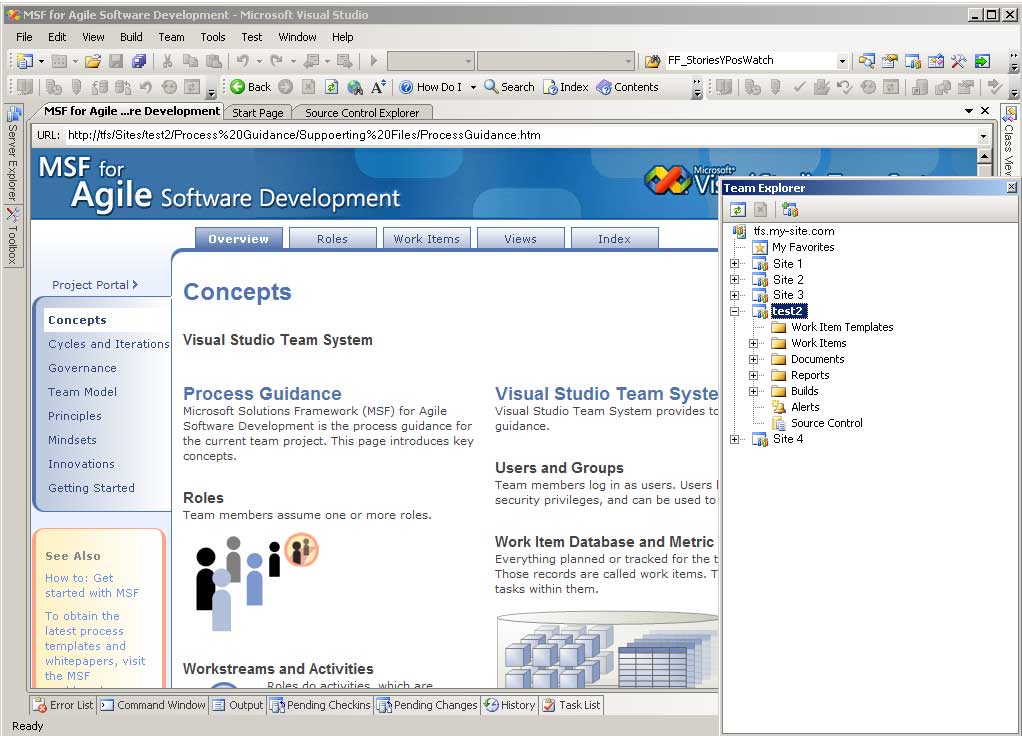Open the Tools menu
The width and height of the screenshot is (1022, 736).
pyautogui.click(x=212, y=37)
